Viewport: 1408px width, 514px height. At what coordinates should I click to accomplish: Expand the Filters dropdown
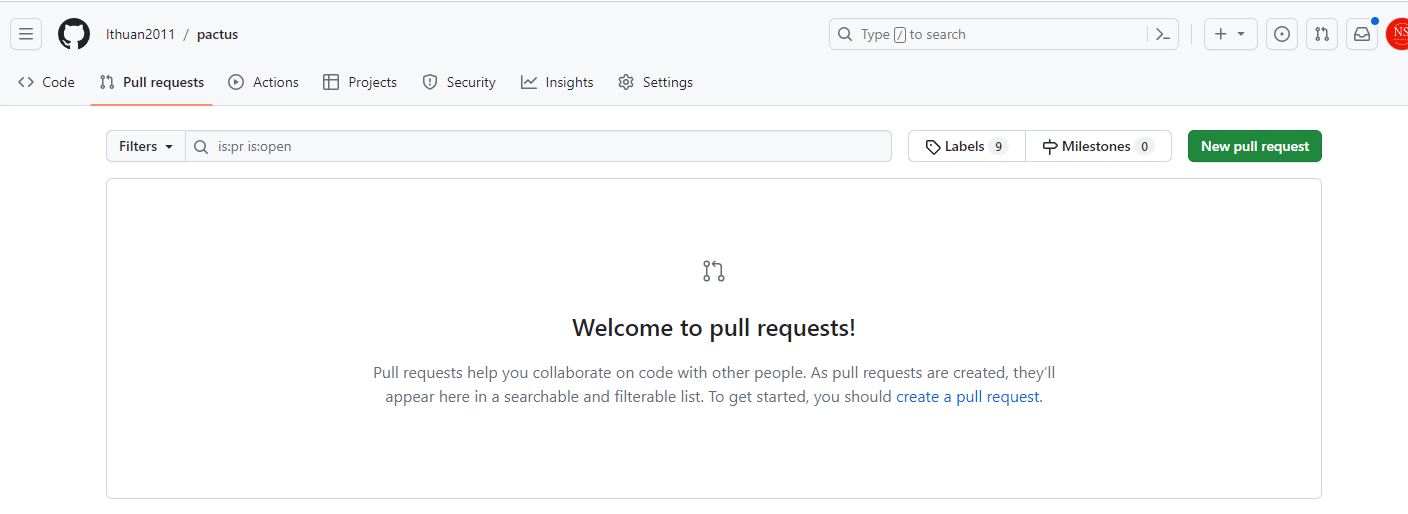tap(146, 146)
